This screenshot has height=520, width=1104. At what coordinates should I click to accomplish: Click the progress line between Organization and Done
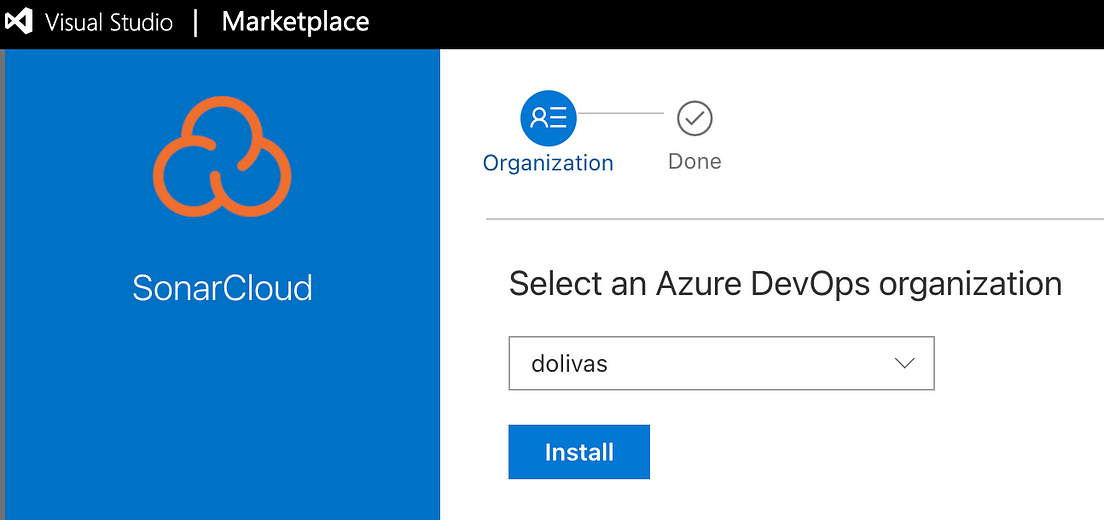620,113
